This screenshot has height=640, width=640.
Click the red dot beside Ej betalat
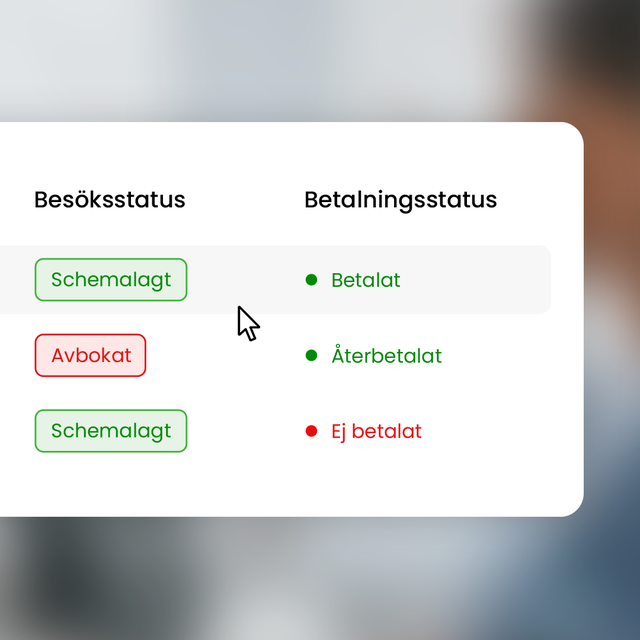[311, 431]
